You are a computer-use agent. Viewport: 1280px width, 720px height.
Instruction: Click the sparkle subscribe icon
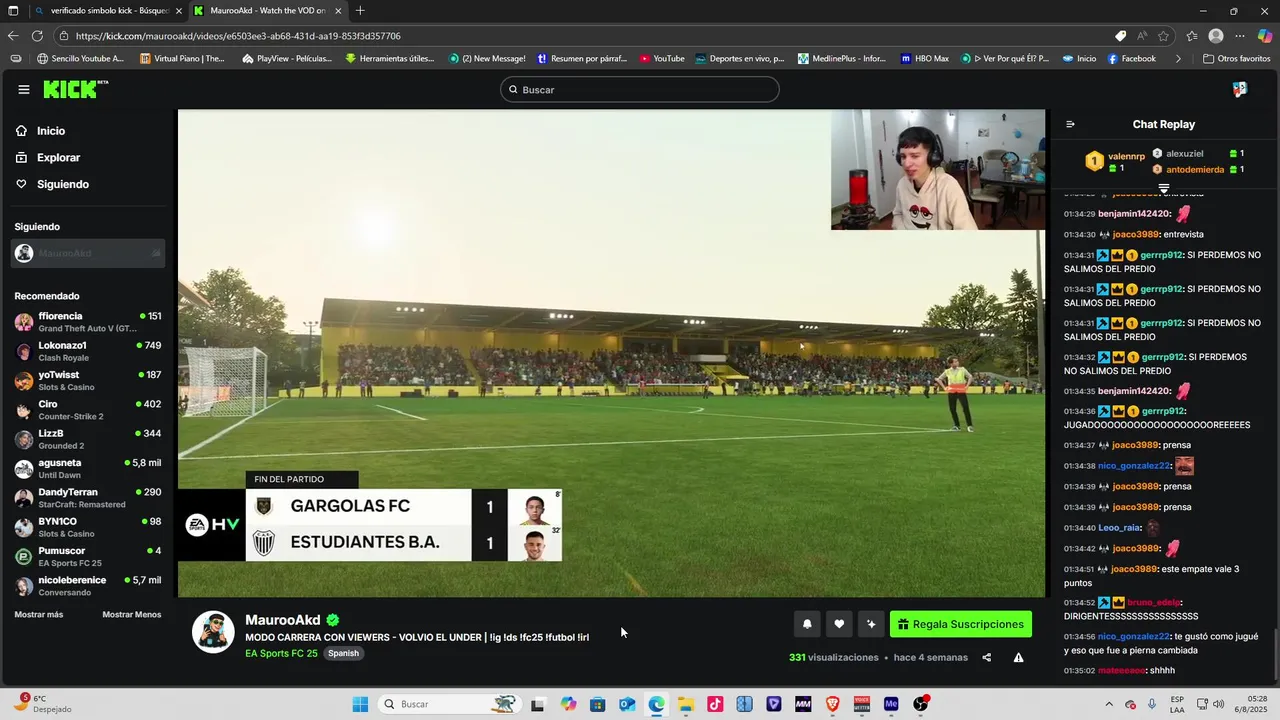point(871,624)
